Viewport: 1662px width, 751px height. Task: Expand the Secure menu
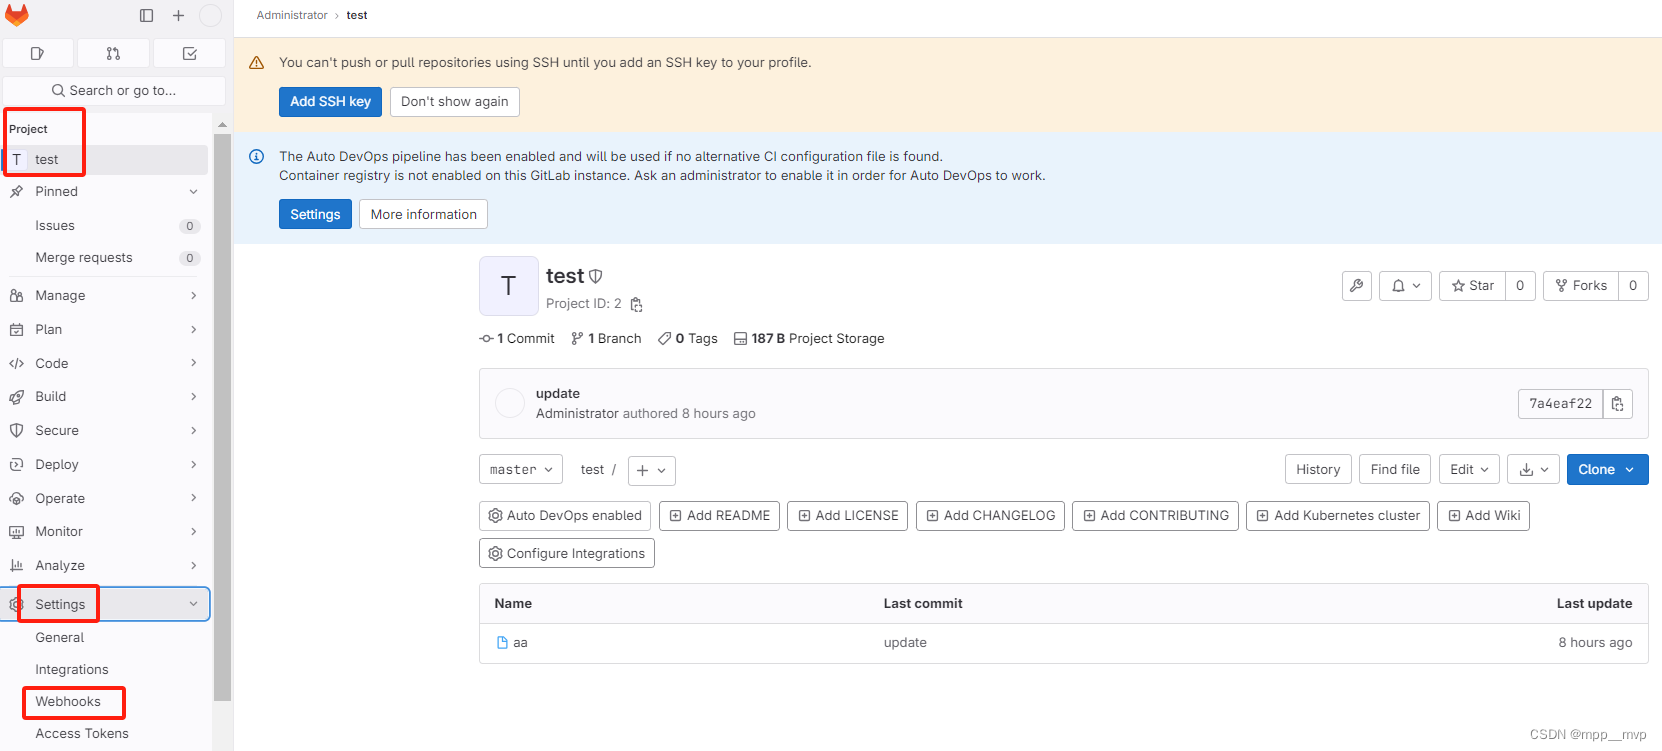(106, 431)
